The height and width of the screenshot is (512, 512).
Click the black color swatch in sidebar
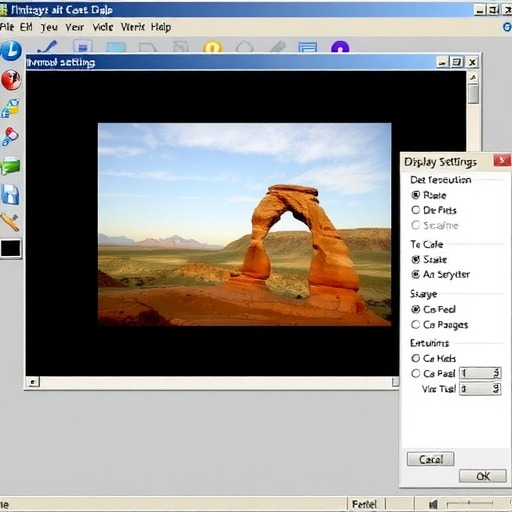[11, 248]
